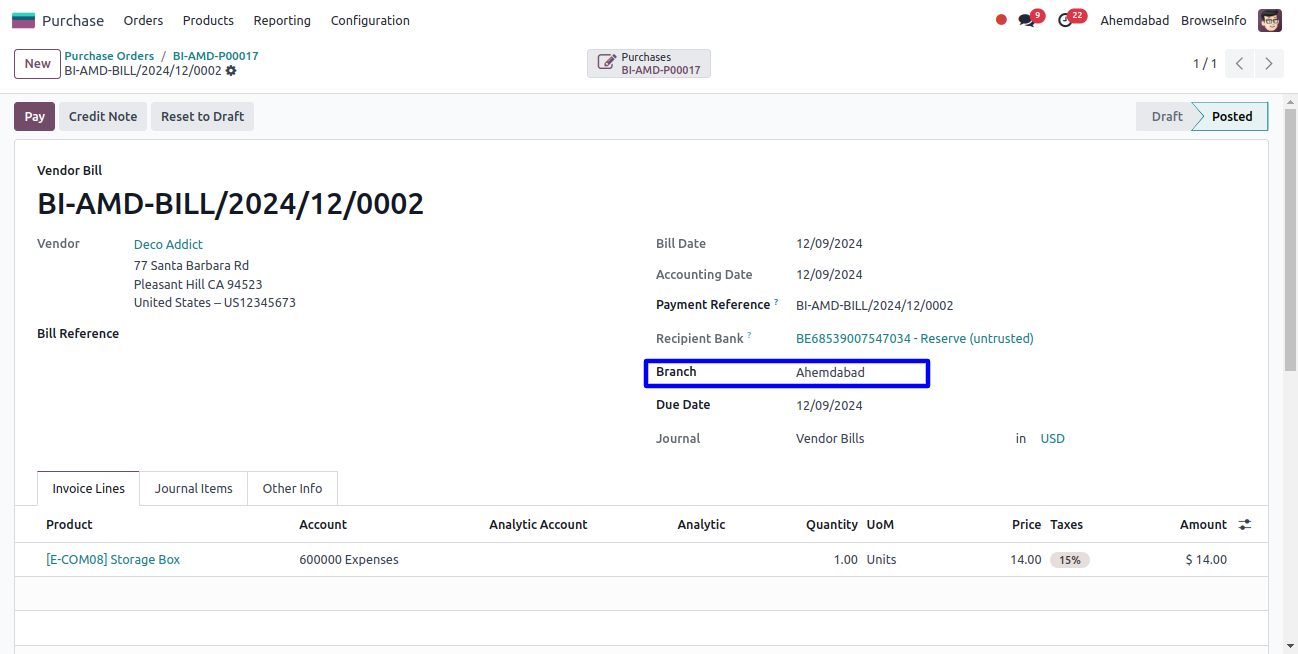Switch to the Journal Items tab

coord(194,488)
